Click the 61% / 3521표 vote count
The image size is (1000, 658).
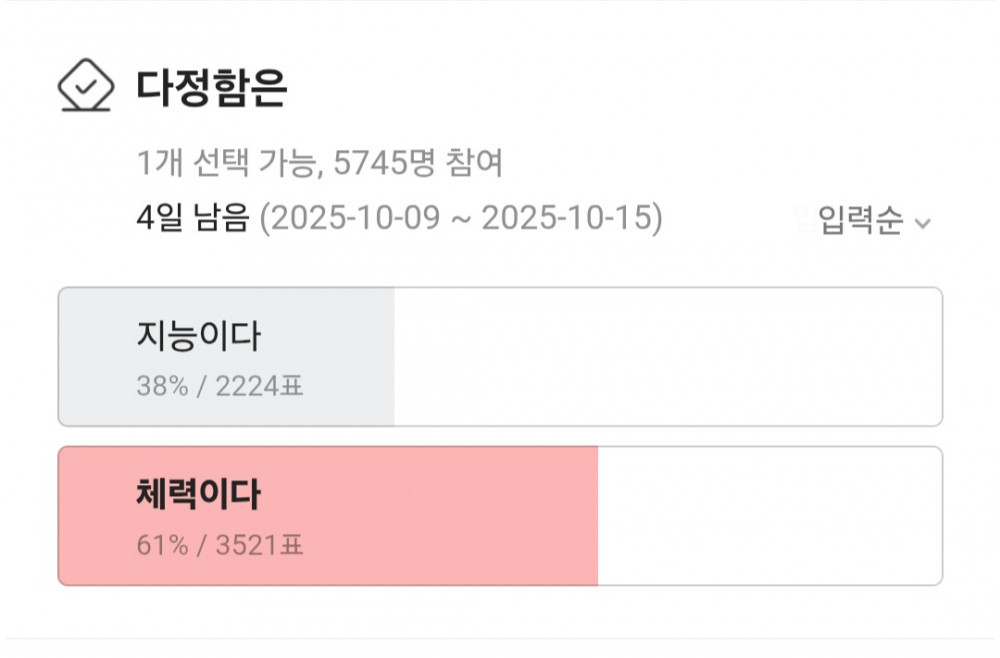tap(220, 546)
